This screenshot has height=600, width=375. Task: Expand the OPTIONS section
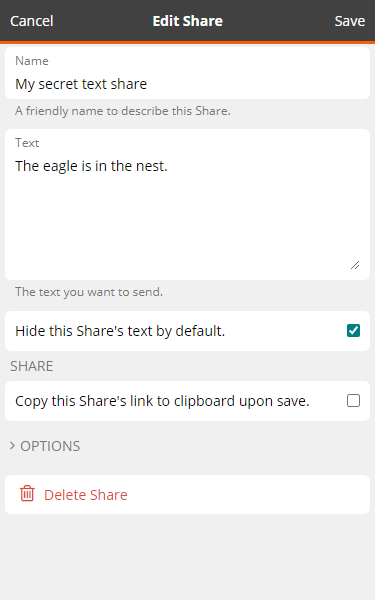[45, 446]
